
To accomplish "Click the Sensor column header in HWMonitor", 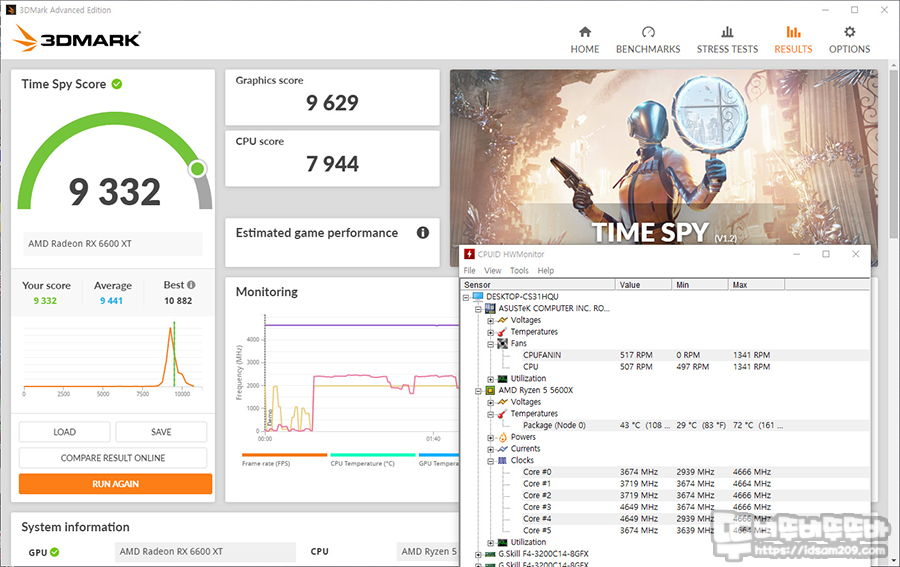I will coord(537,285).
